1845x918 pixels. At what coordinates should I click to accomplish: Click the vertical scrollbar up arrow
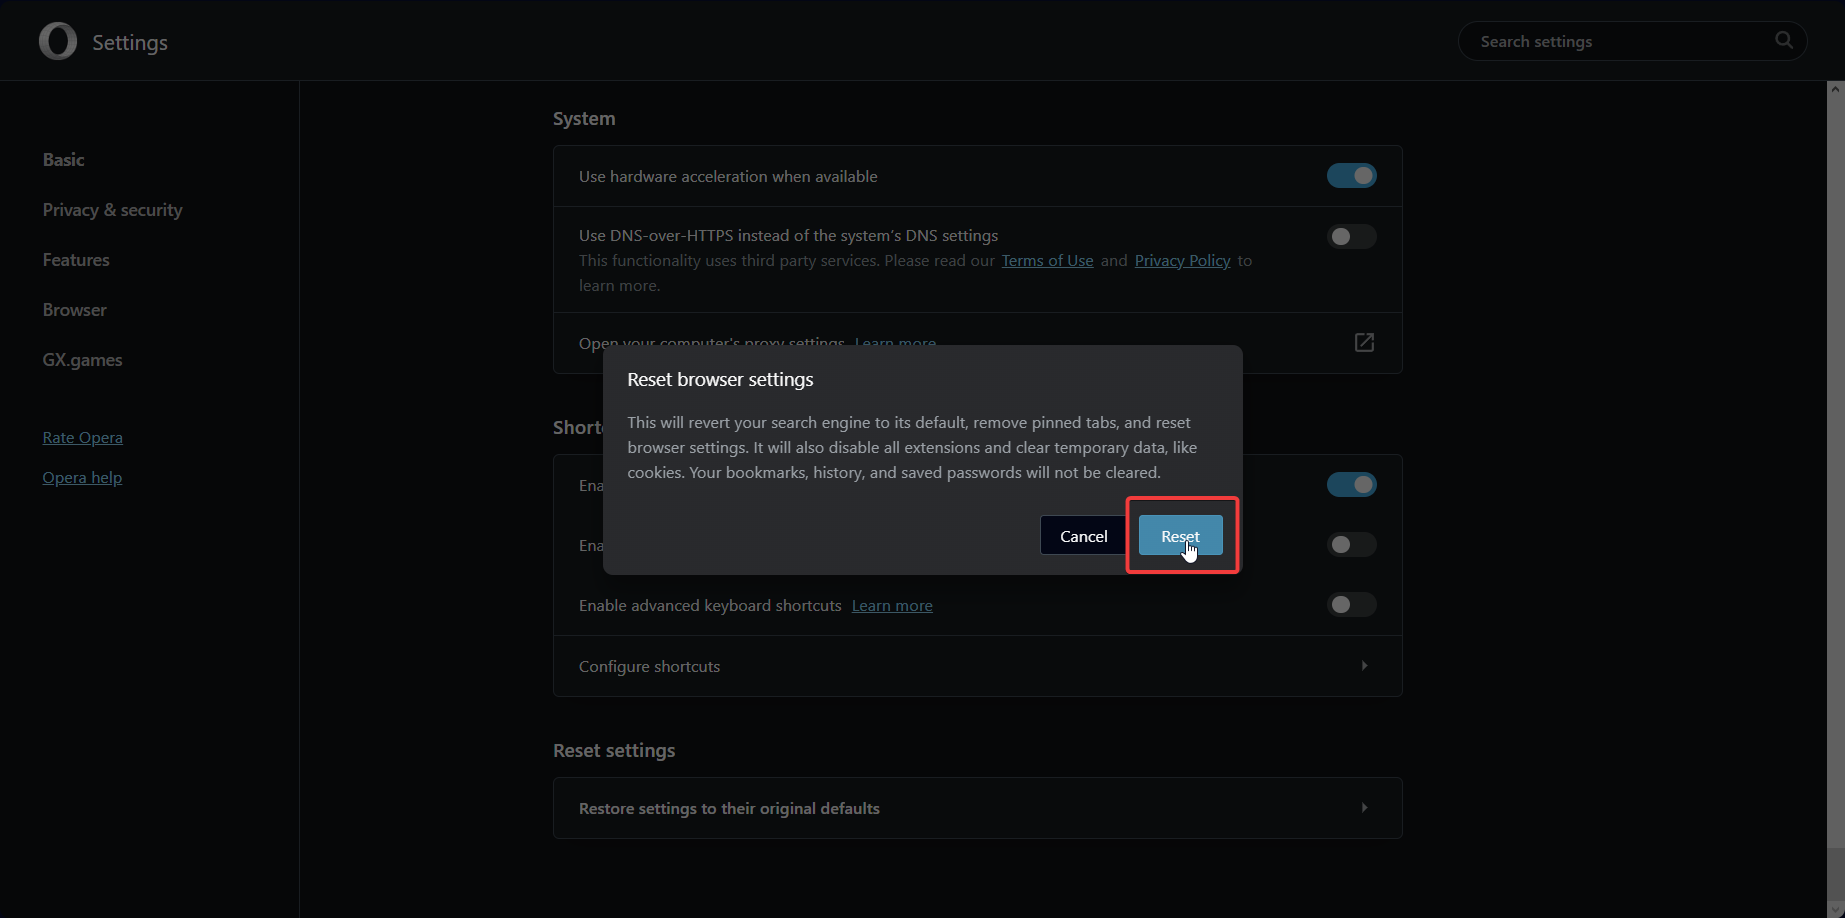[1835, 89]
